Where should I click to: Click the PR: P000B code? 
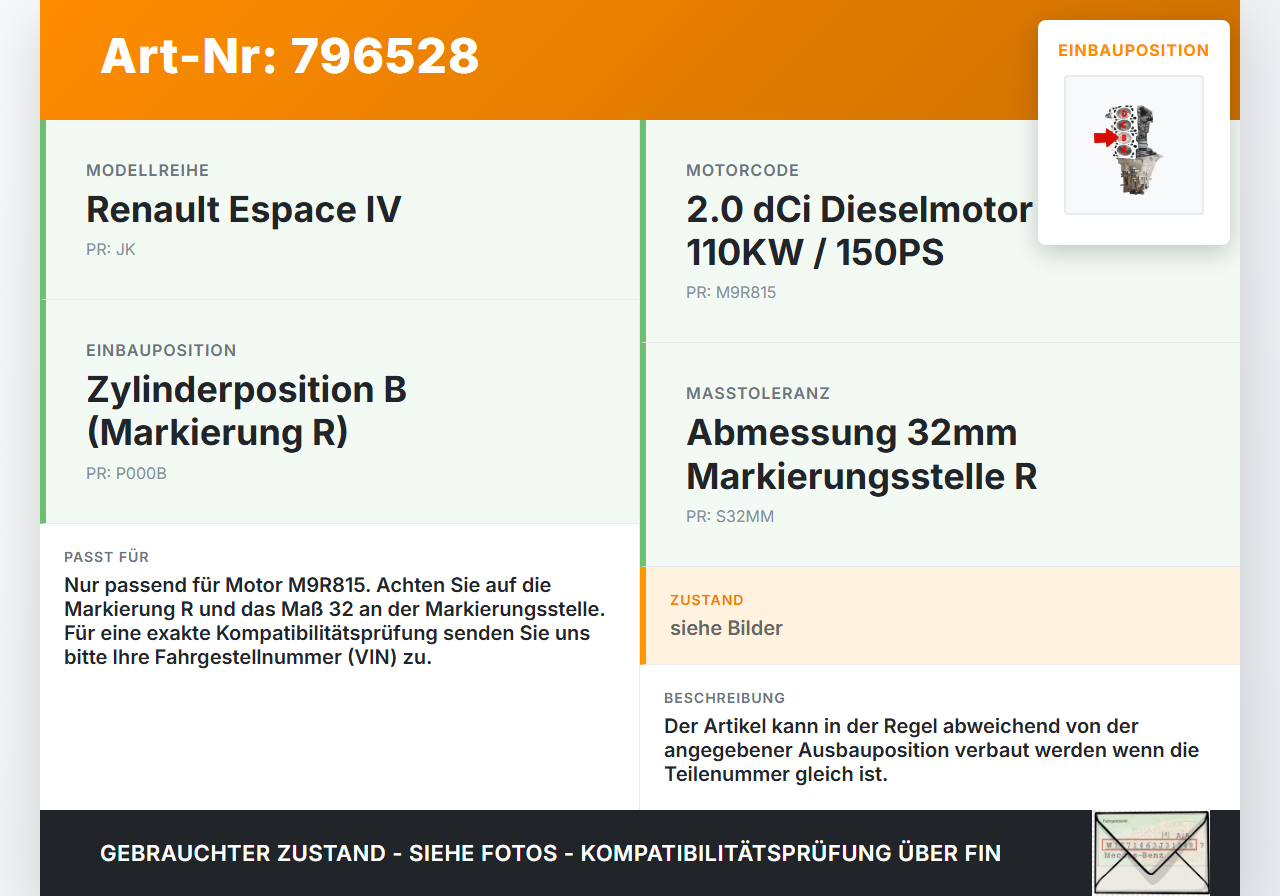[x=127, y=474]
